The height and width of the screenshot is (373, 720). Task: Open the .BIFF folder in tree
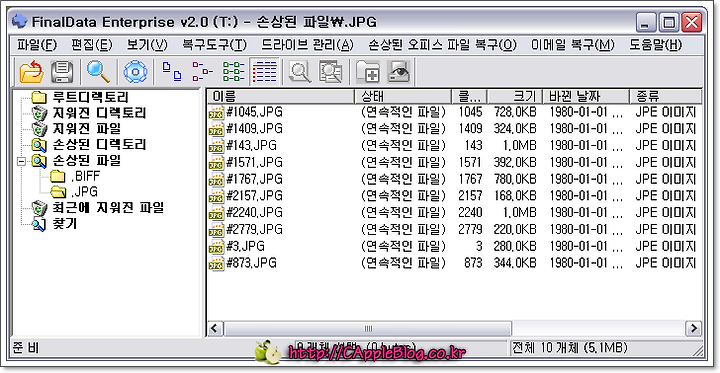click(85, 176)
